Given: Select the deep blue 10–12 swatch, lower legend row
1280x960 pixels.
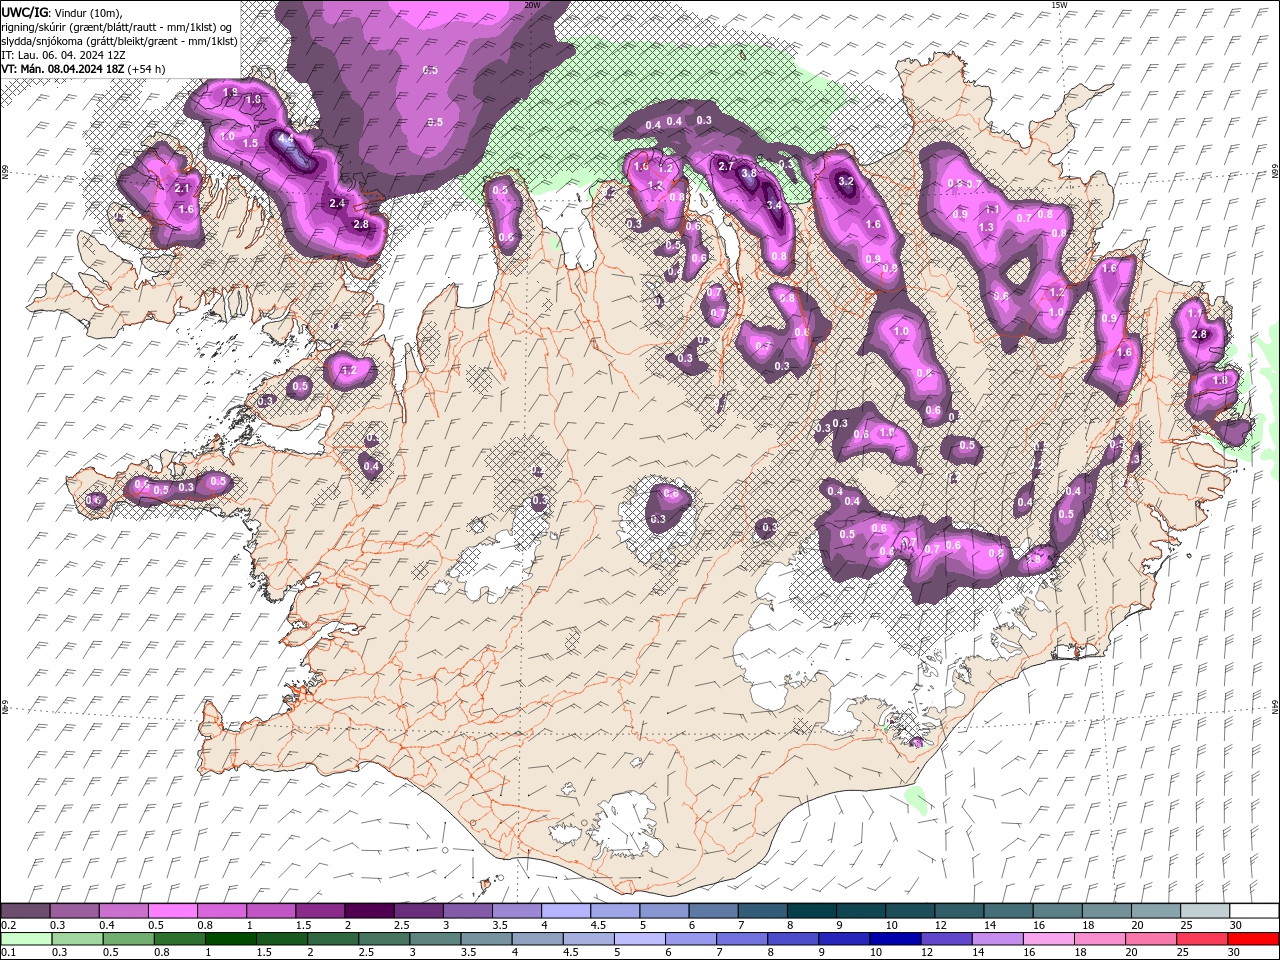Looking at the screenshot, I should coord(896,938).
